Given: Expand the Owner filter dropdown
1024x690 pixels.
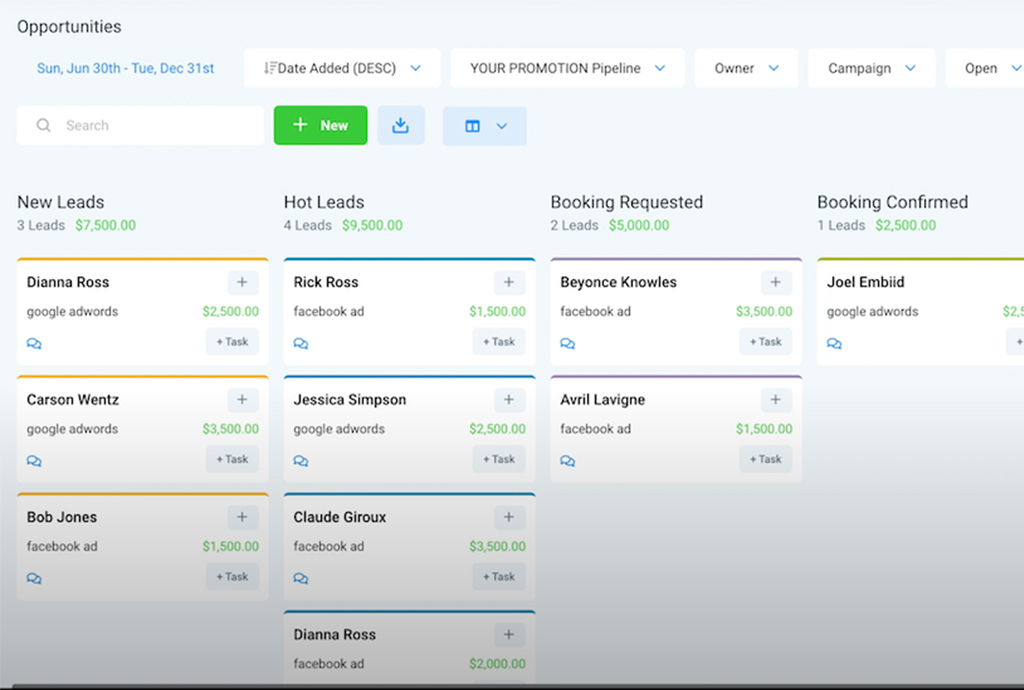Looking at the screenshot, I should click(x=746, y=68).
